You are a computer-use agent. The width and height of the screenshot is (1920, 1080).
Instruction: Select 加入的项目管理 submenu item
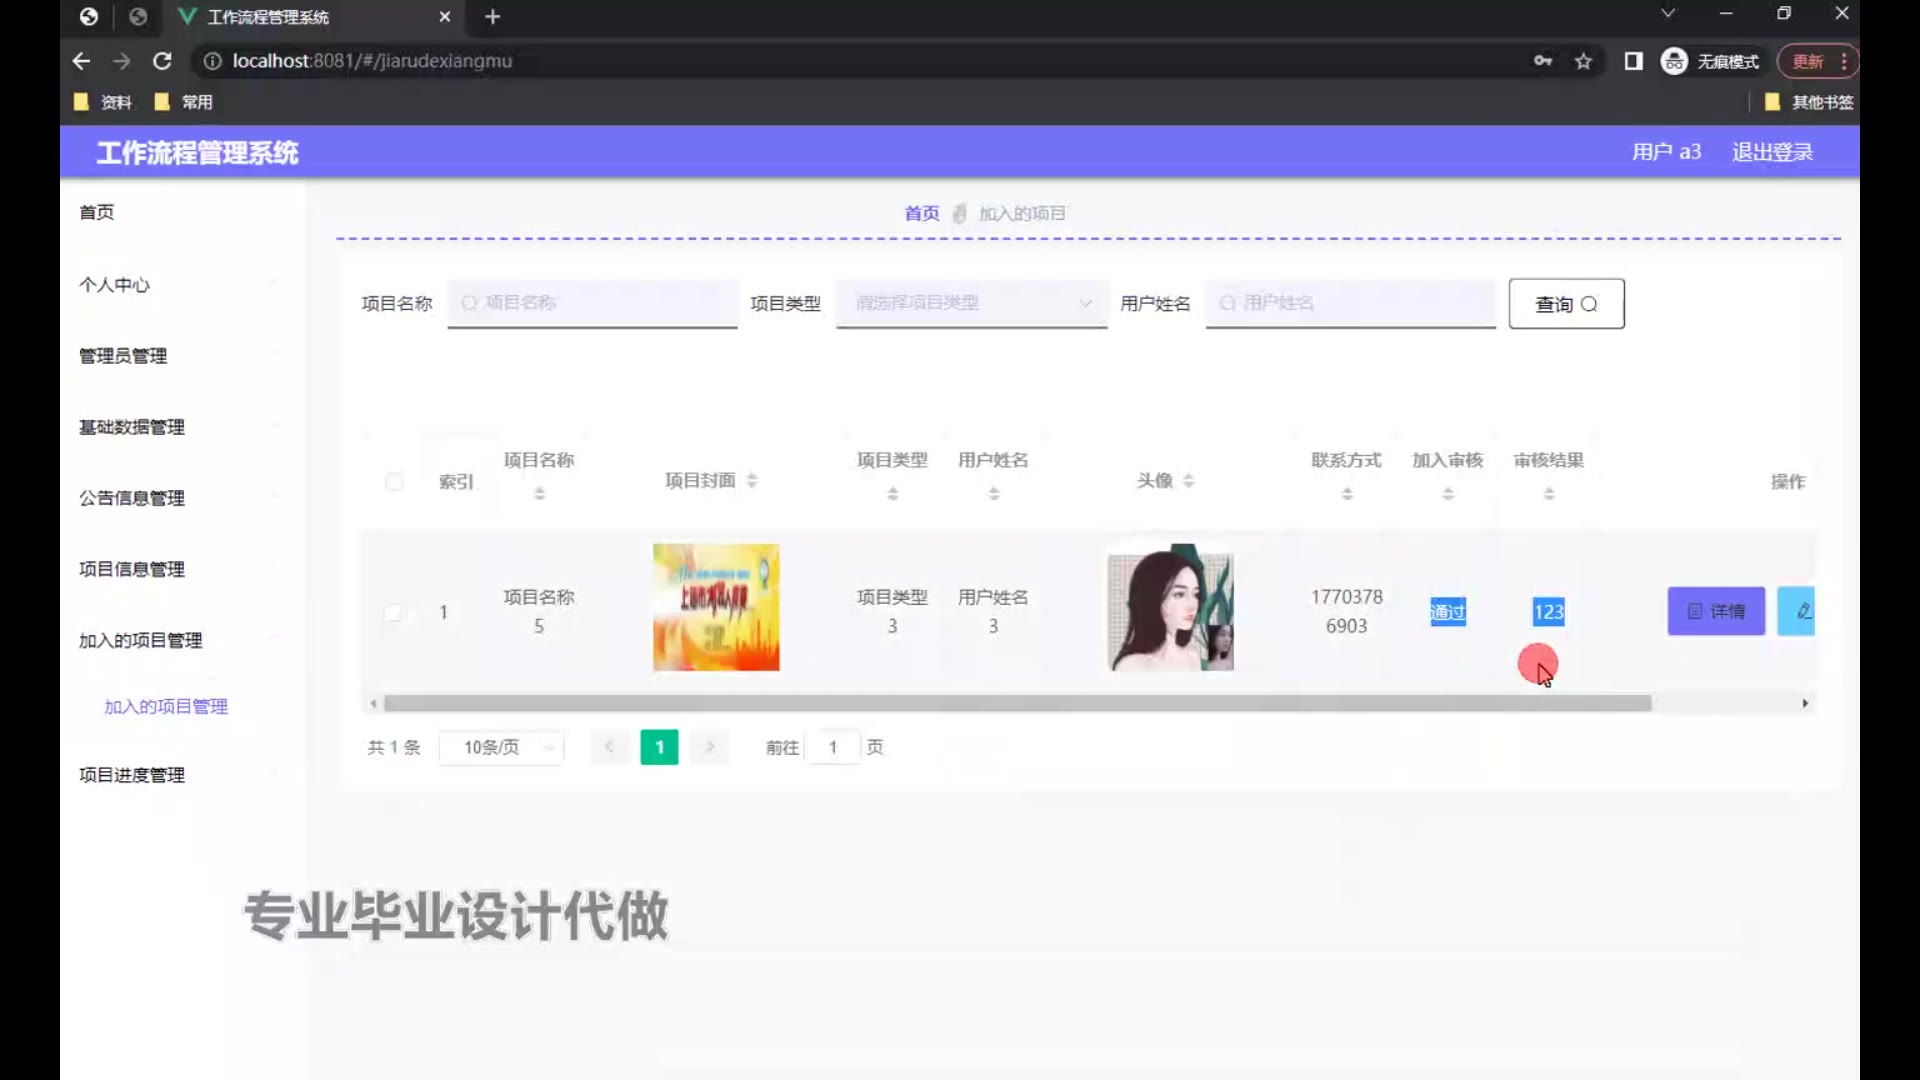click(x=166, y=706)
